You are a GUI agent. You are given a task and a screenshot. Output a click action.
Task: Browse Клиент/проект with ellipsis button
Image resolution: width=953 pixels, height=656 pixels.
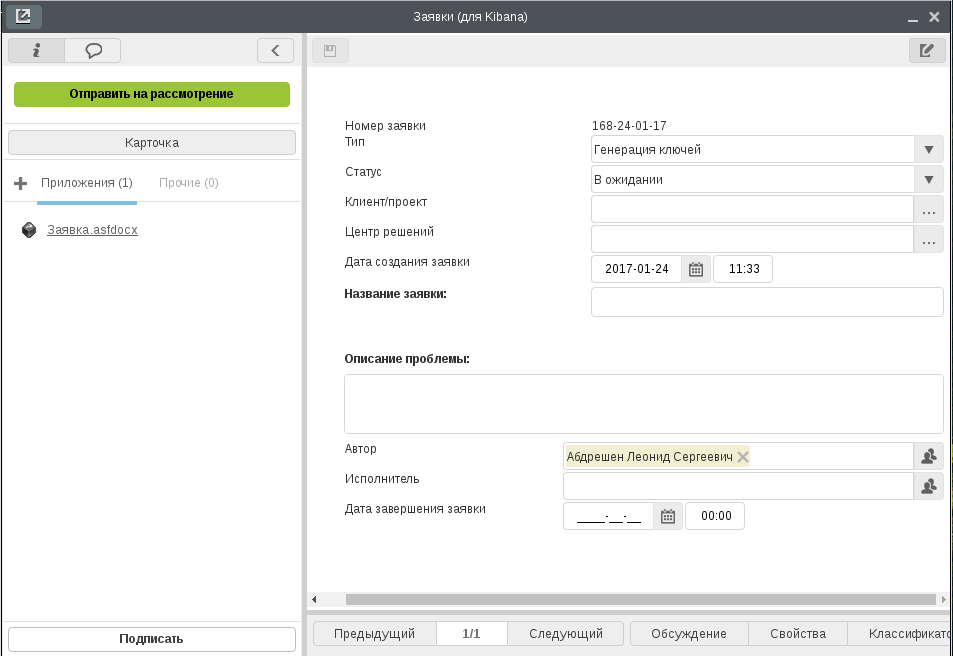(929, 209)
